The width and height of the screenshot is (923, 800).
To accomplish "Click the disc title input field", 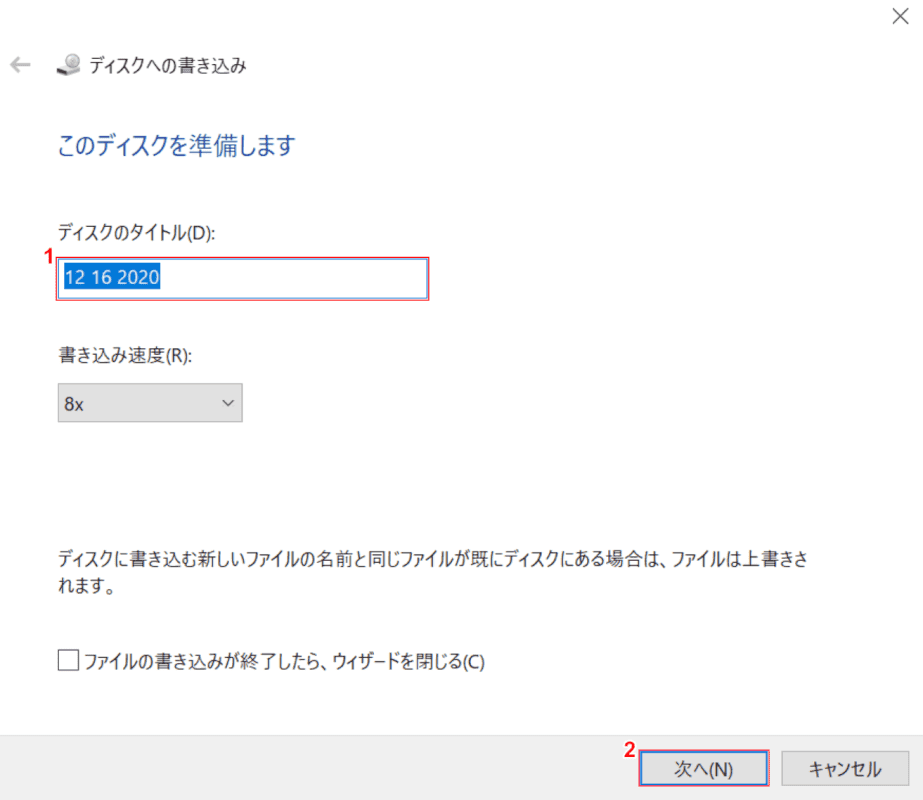I will point(243,278).
